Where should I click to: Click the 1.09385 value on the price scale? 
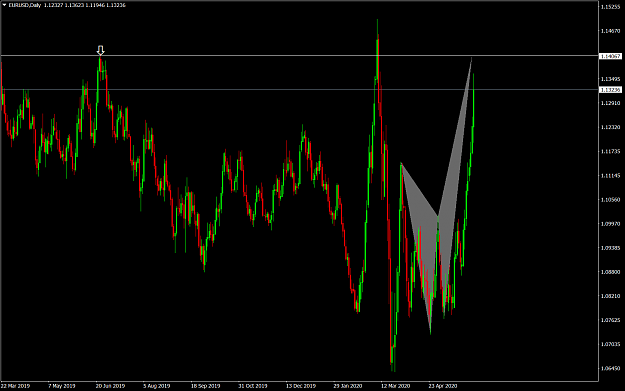tap(610, 248)
